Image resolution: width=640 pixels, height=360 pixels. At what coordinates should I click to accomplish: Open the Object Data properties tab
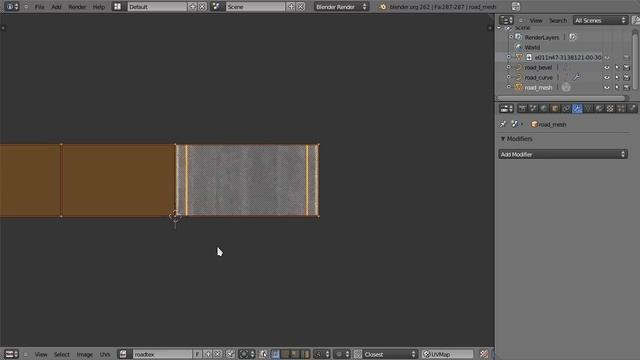(588, 109)
